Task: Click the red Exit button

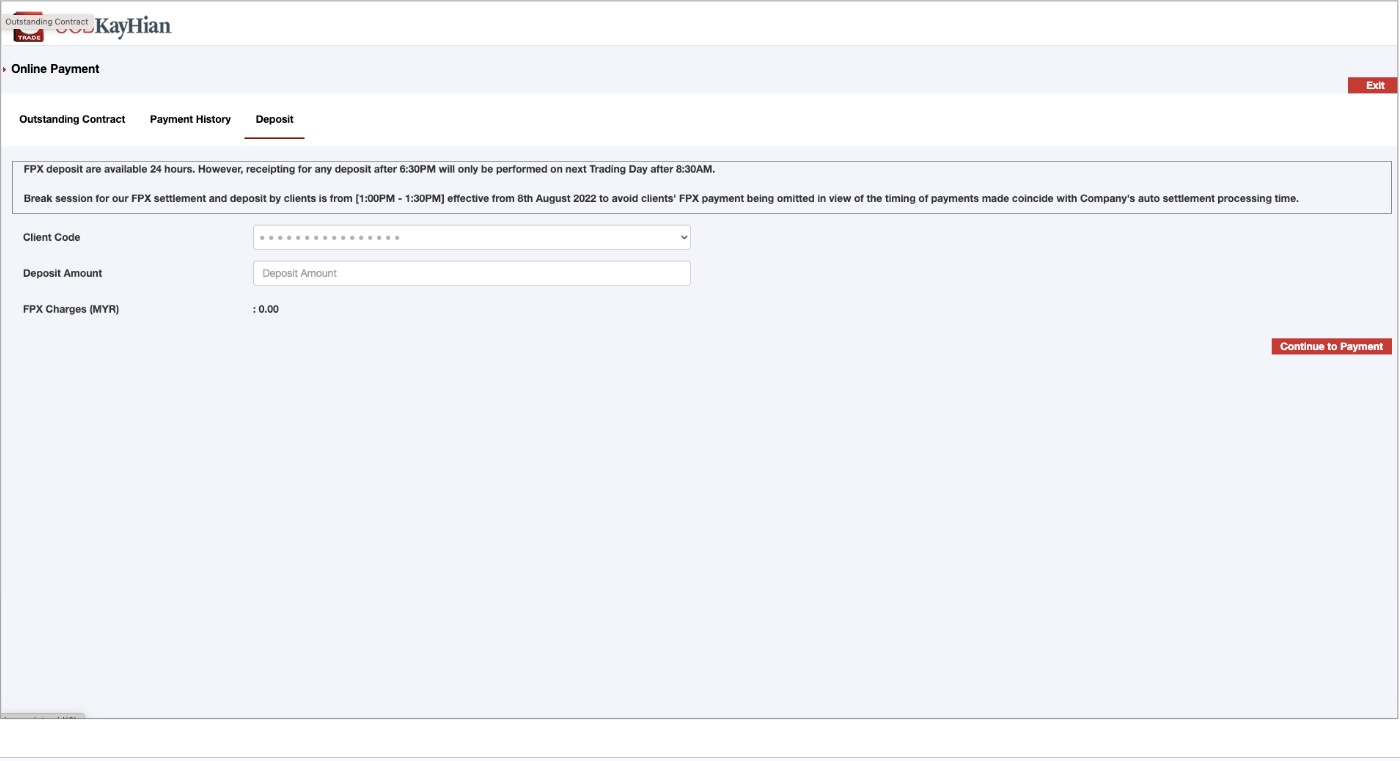Action: [1372, 85]
